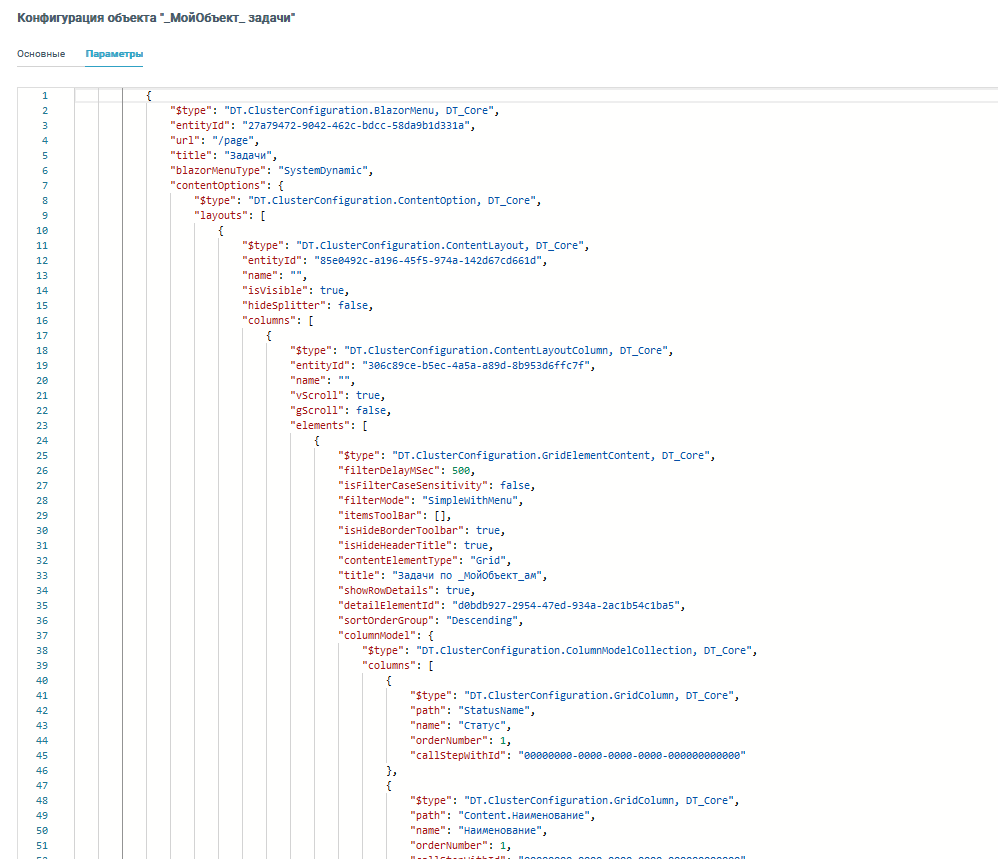The width and height of the screenshot is (998, 859).
Task: Click line number 1 in the gutter
Action: (45, 96)
